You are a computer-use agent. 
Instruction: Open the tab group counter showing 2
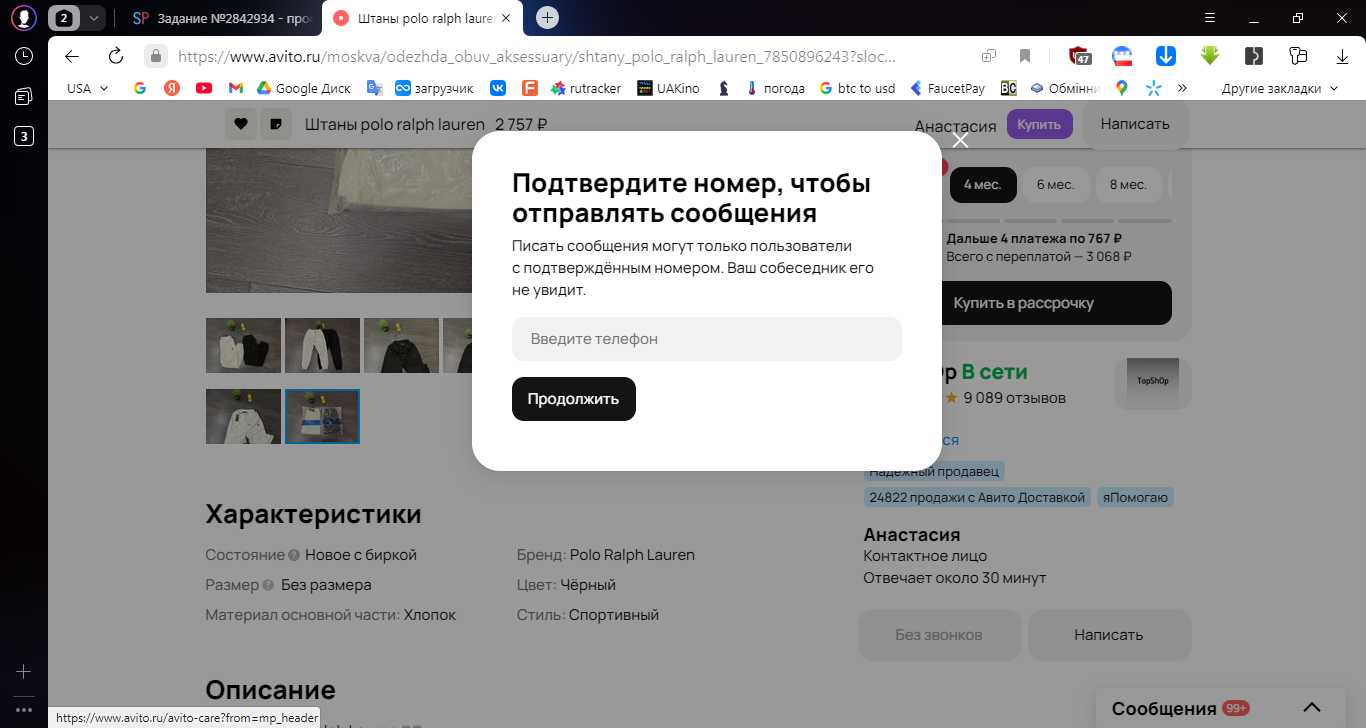click(64, 18)
